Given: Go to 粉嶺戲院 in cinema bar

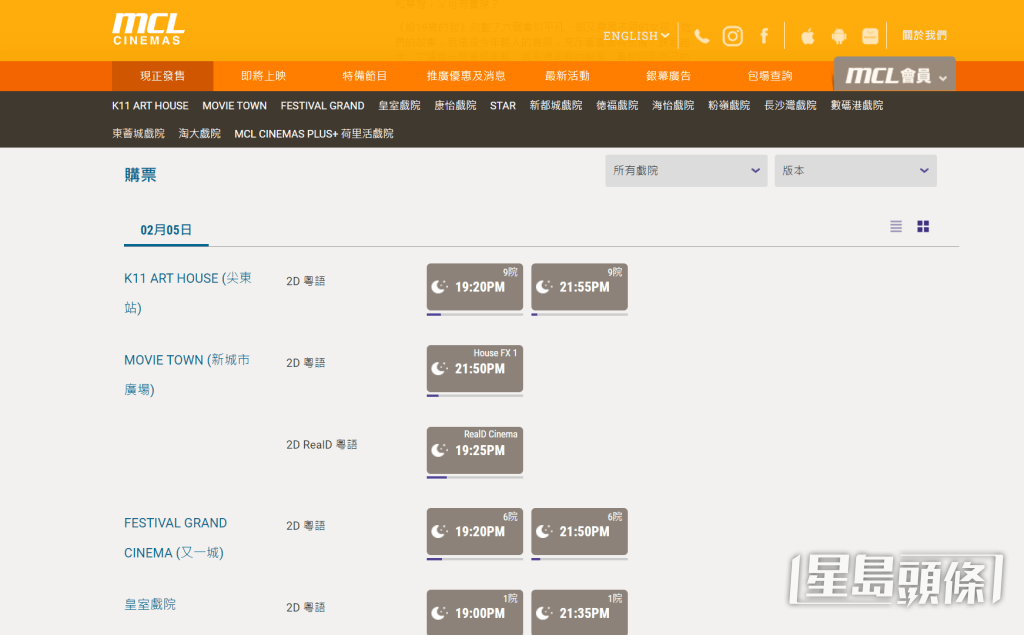Looking at the screenshot, I should (729, 105).
